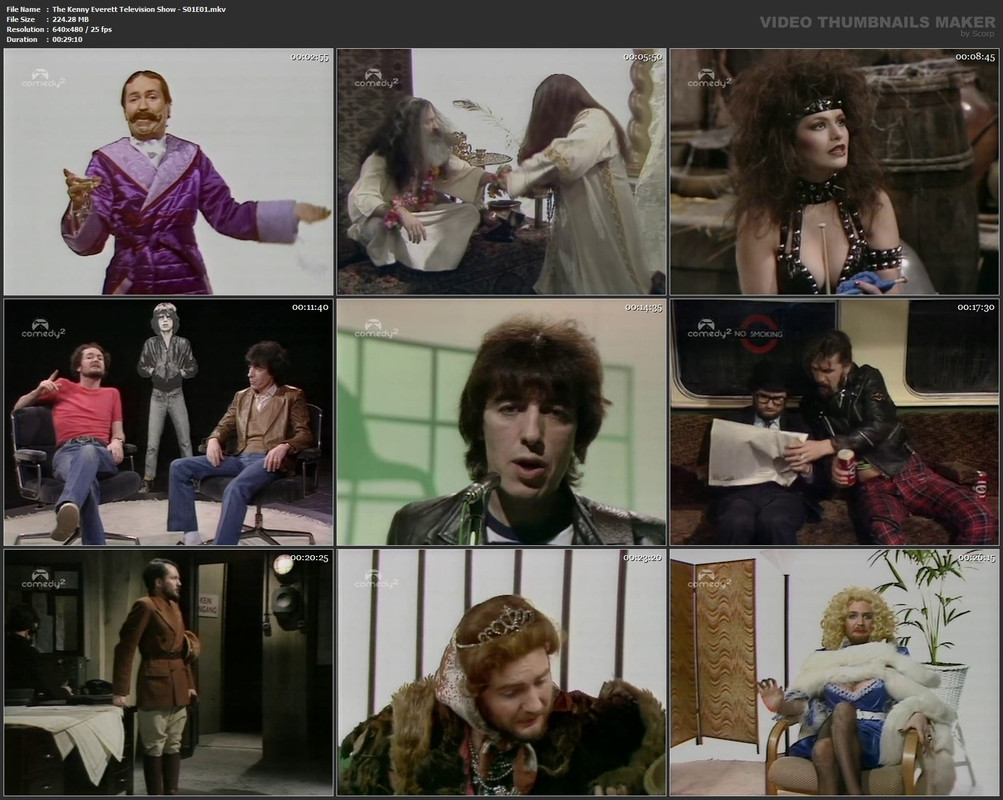Screen dimensions: 1003x800
Task: Select the frame stamped 00:14:35
Action: tap(502, 422)
